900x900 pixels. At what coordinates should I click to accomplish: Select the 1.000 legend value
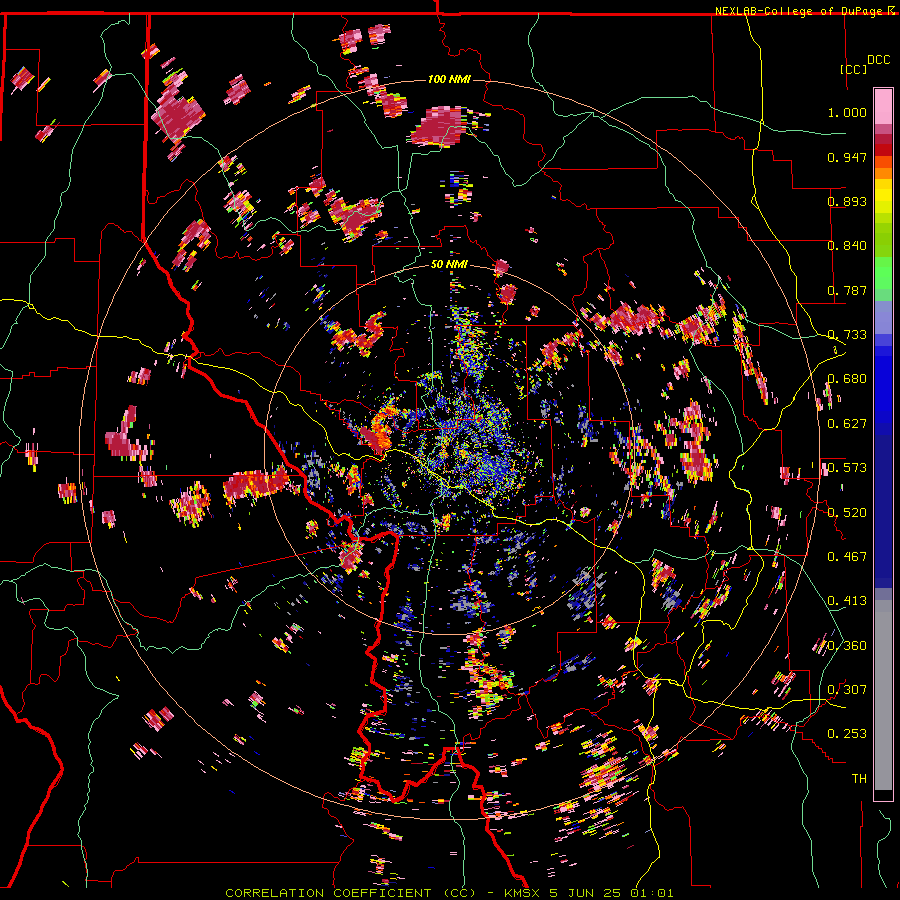847,112
